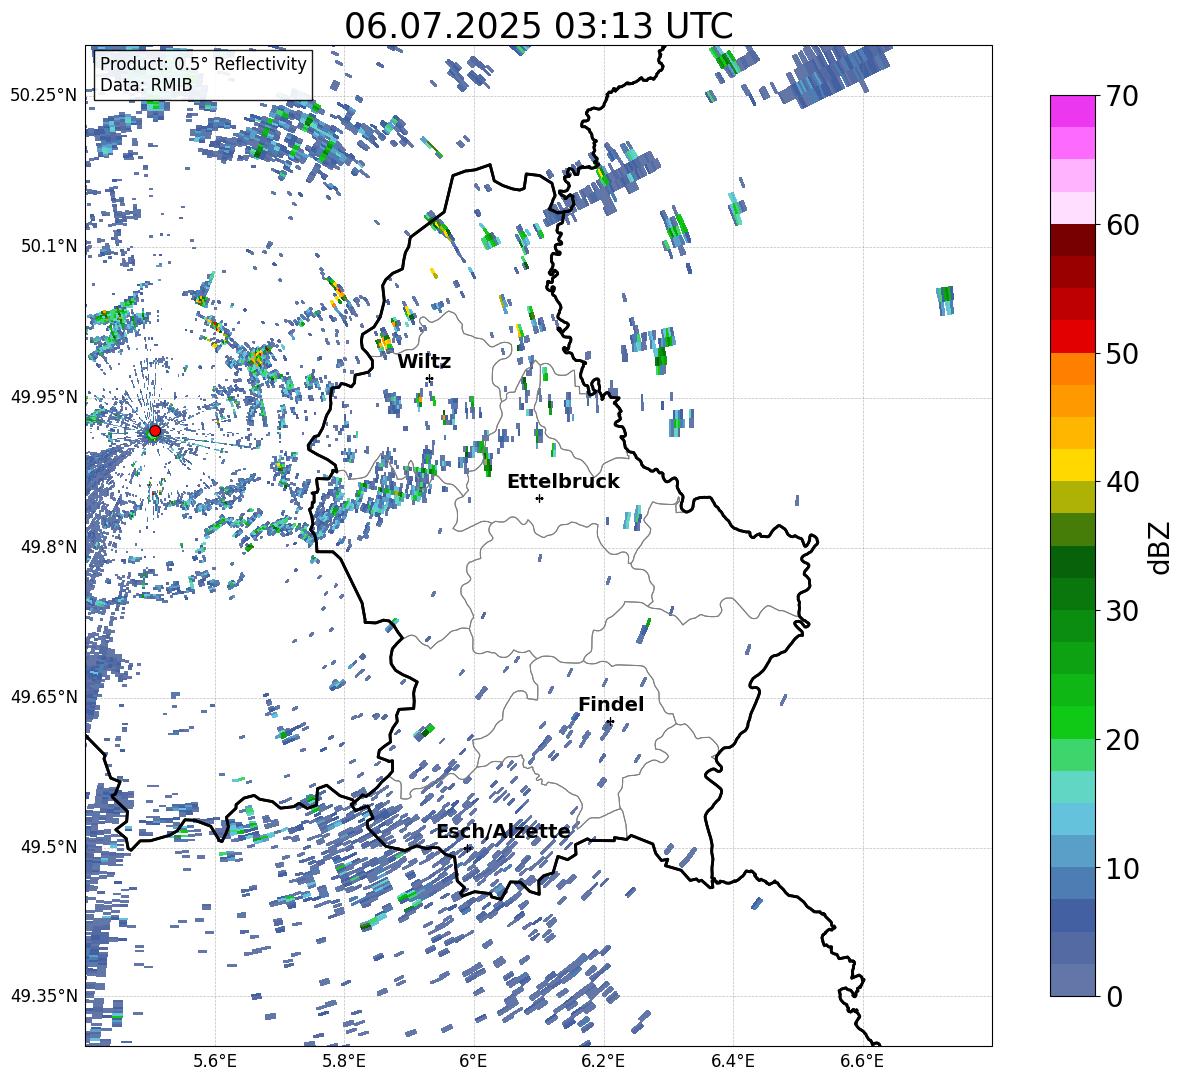The height and width of the screenshot is (1081, 1184).
Task: Click the Findel location cross marker
Action: point(610,722)
